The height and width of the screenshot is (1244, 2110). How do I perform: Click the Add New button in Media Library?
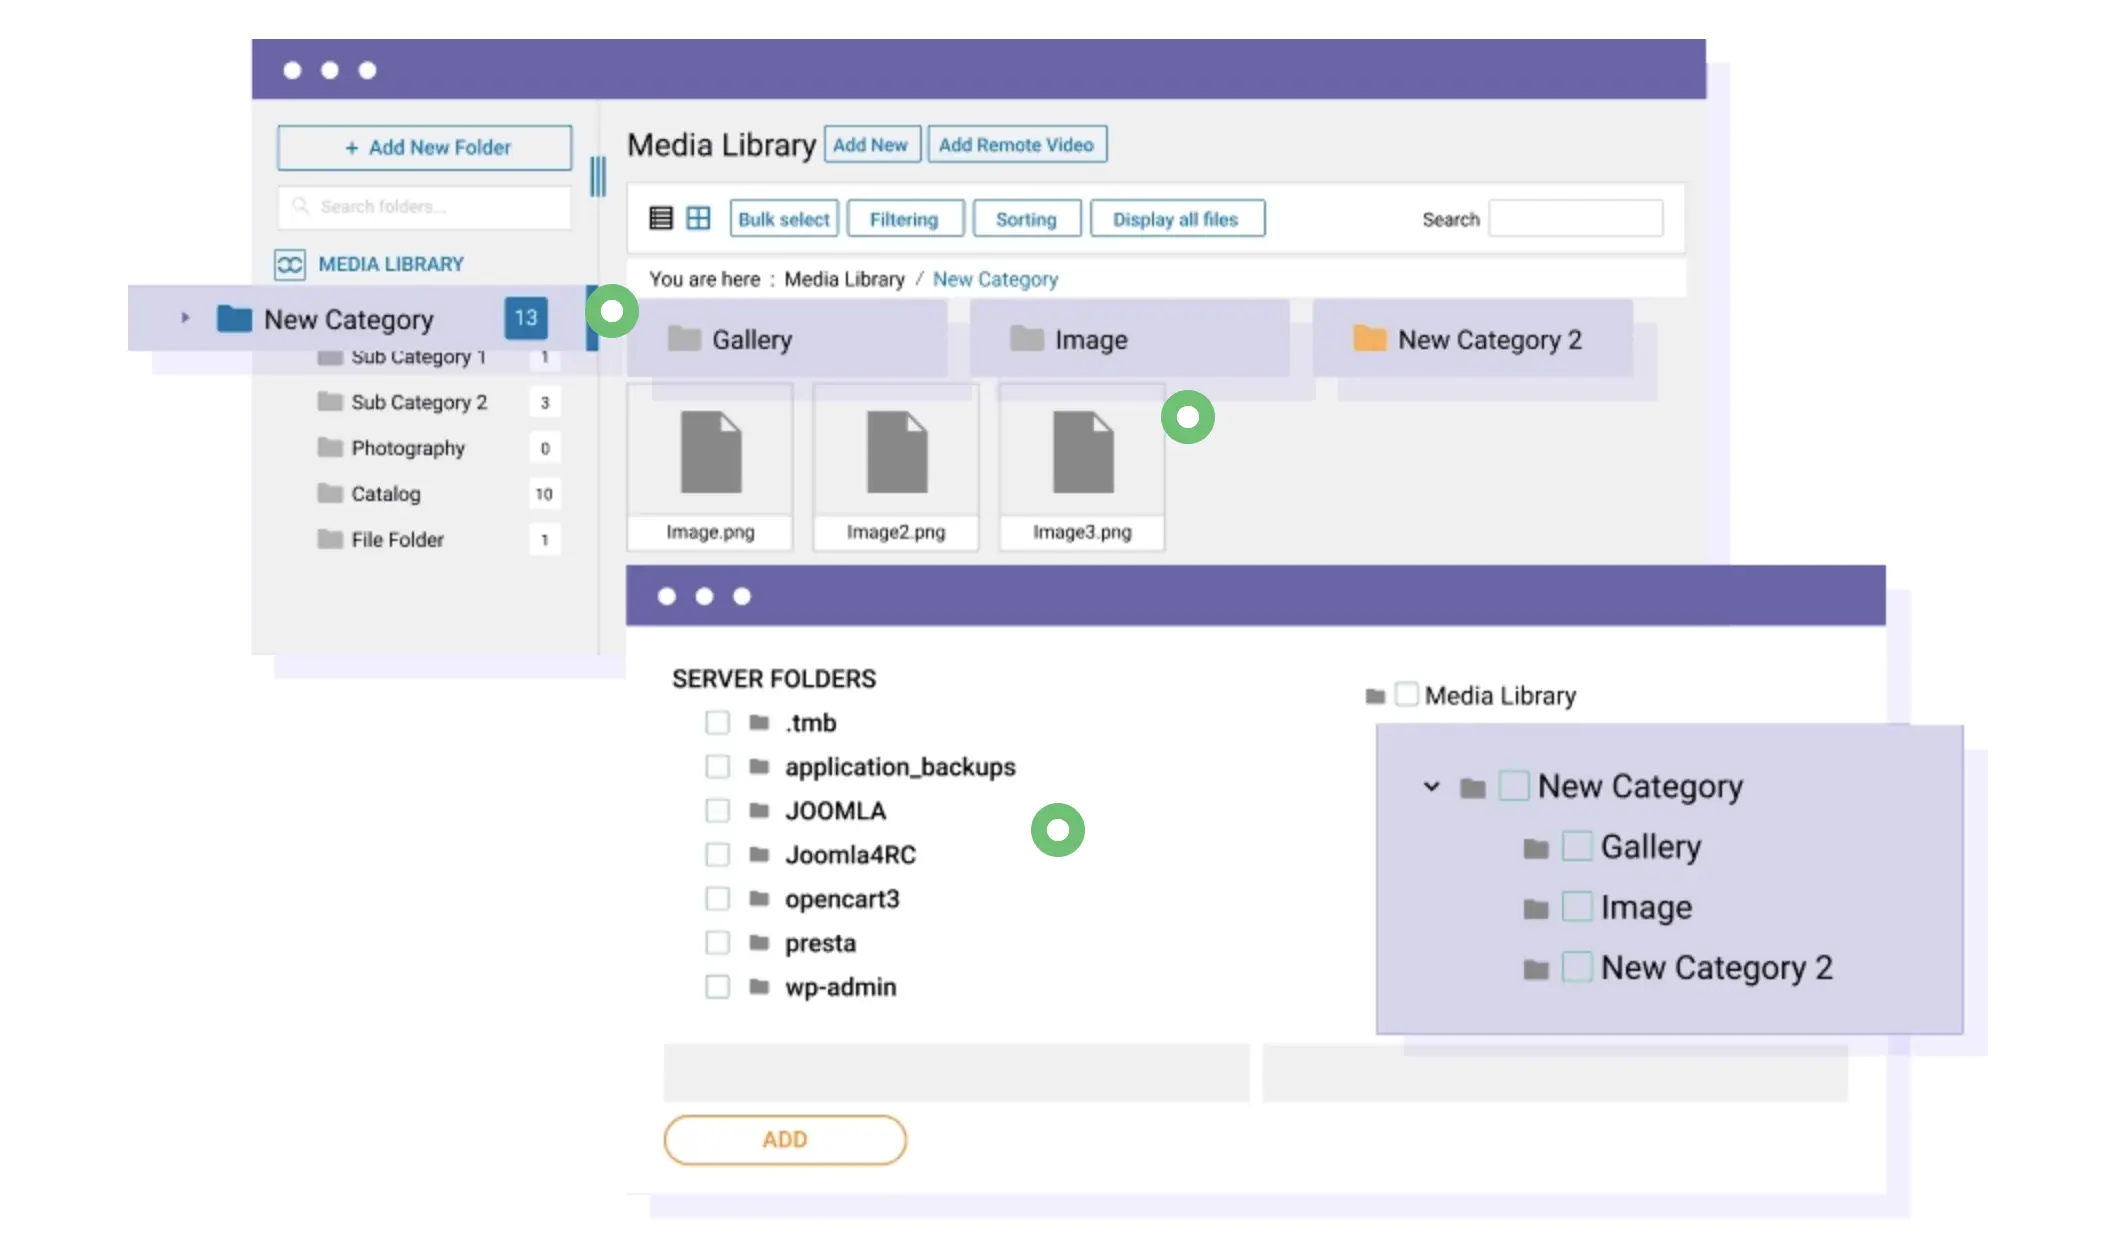869,144
